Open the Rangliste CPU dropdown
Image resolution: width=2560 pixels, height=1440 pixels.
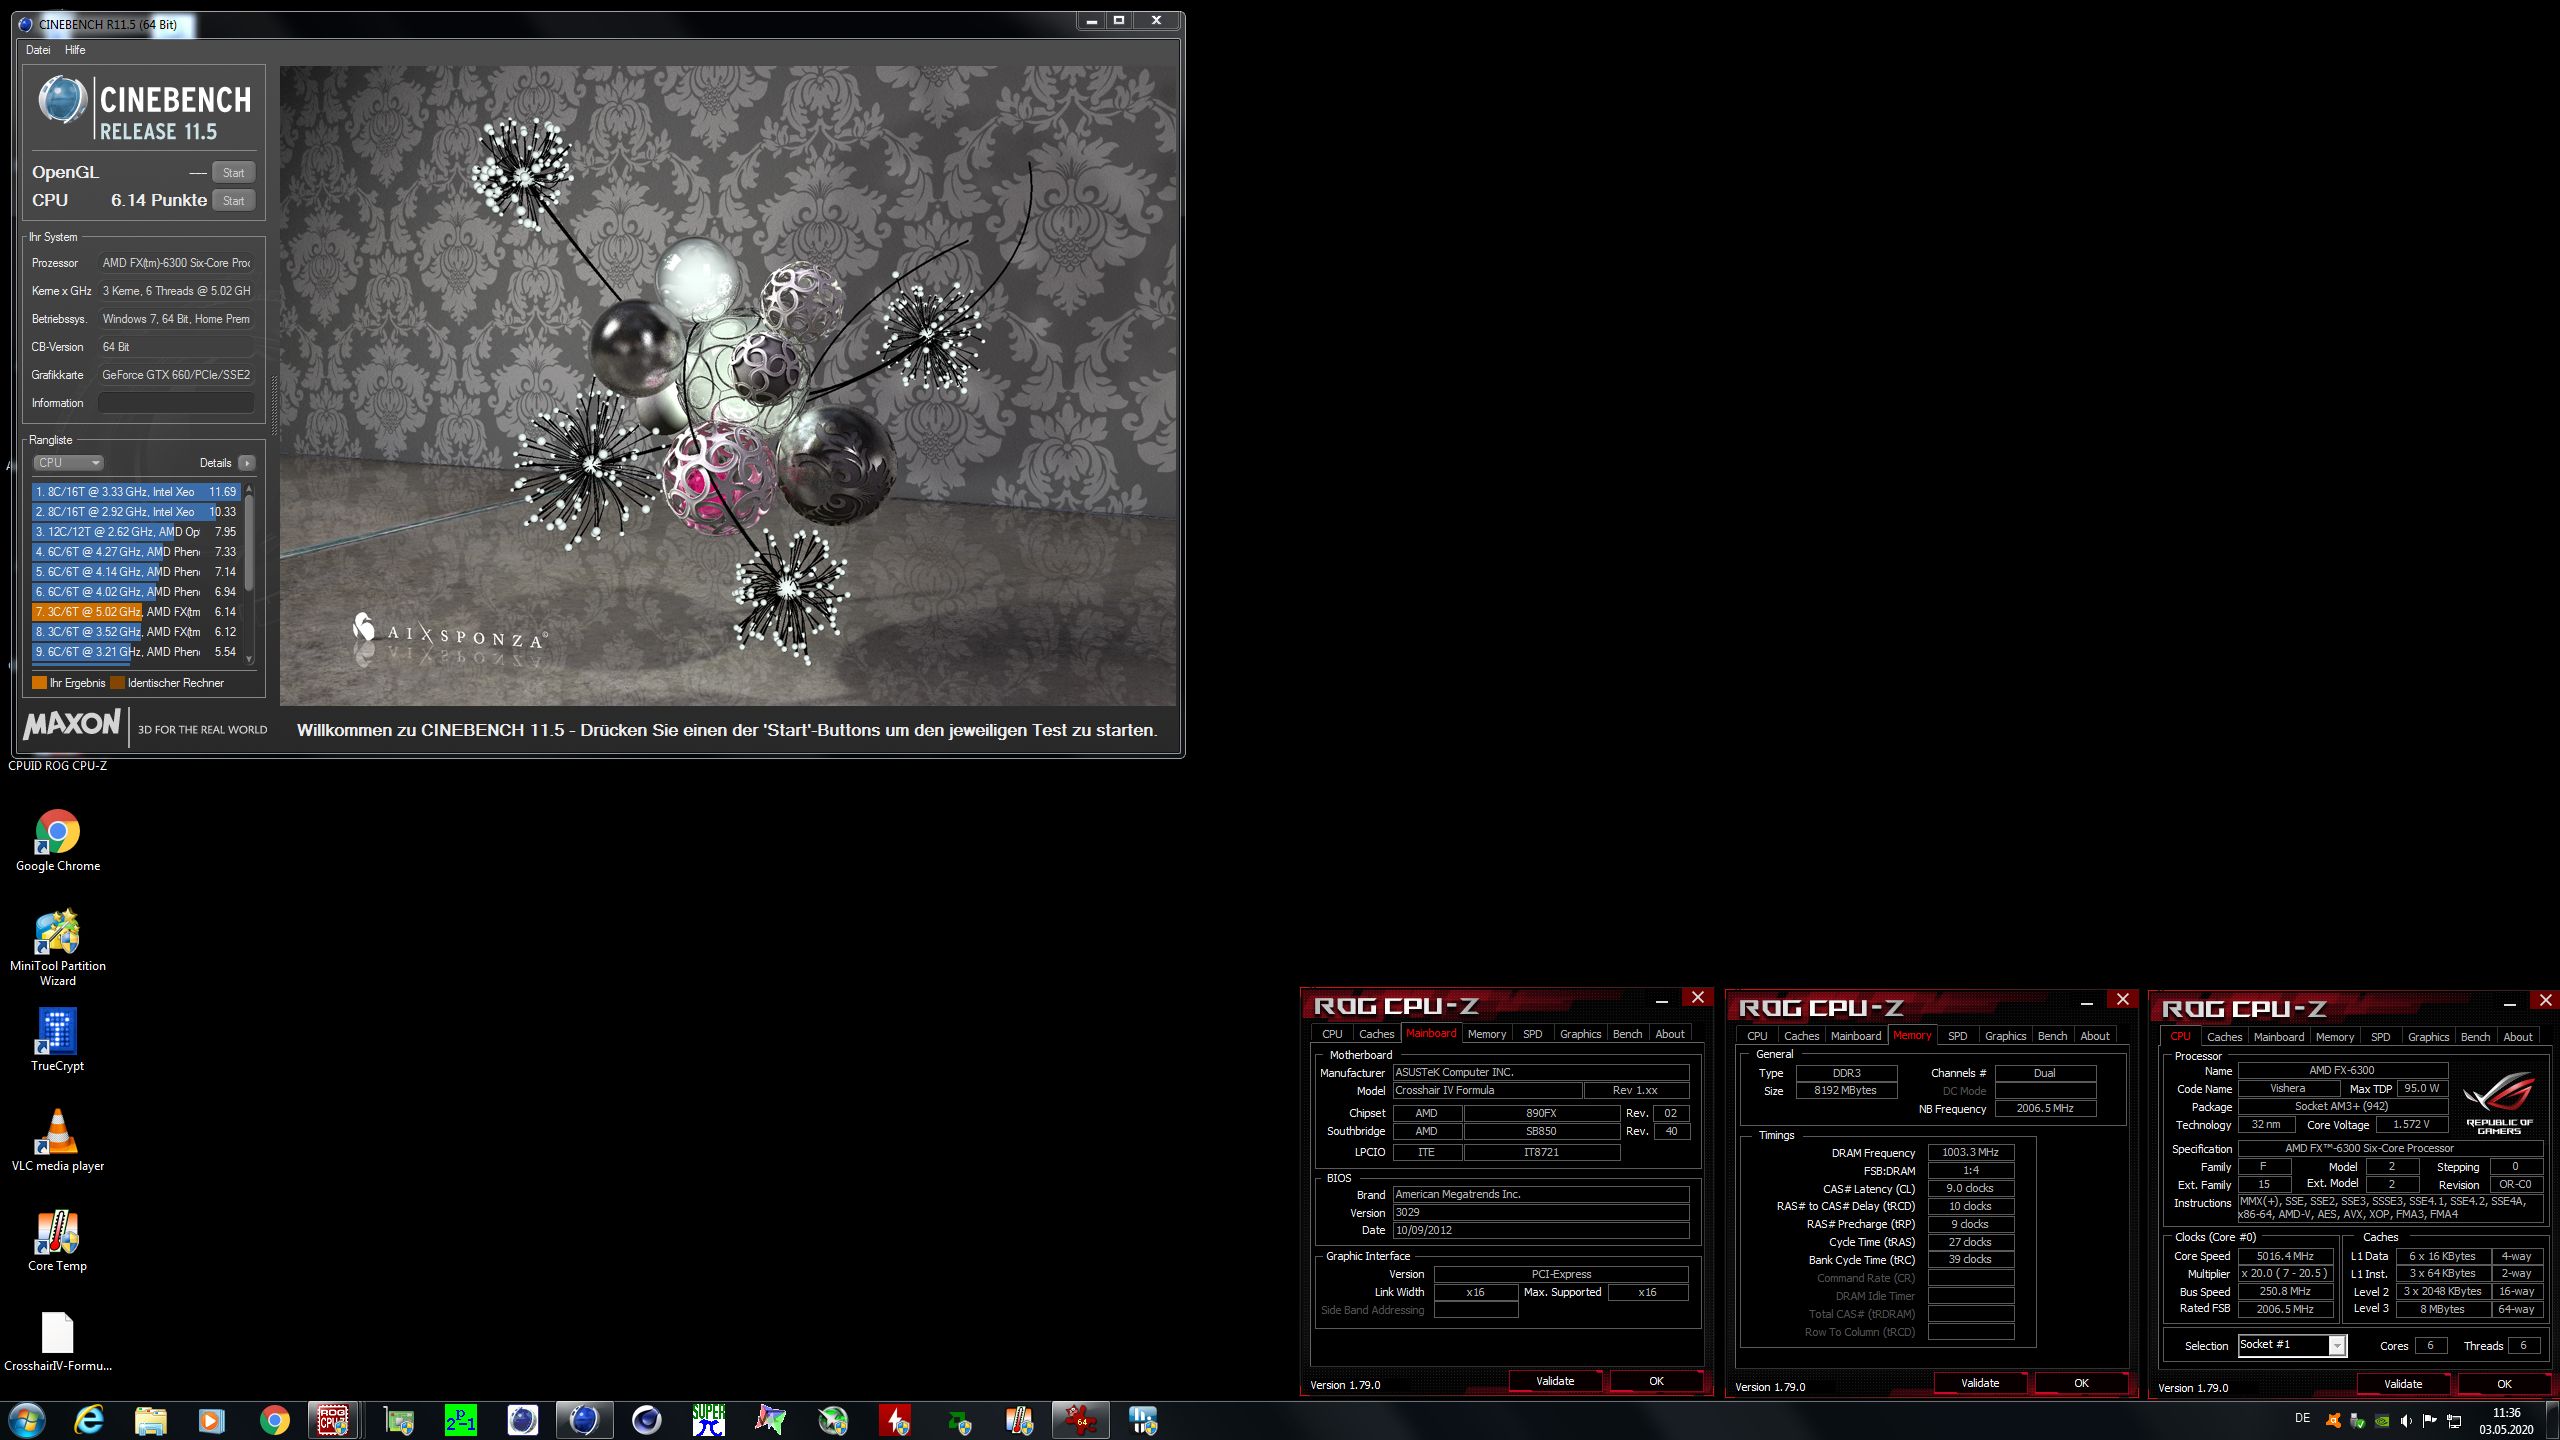pyautogui.click(x=68, y=463)
